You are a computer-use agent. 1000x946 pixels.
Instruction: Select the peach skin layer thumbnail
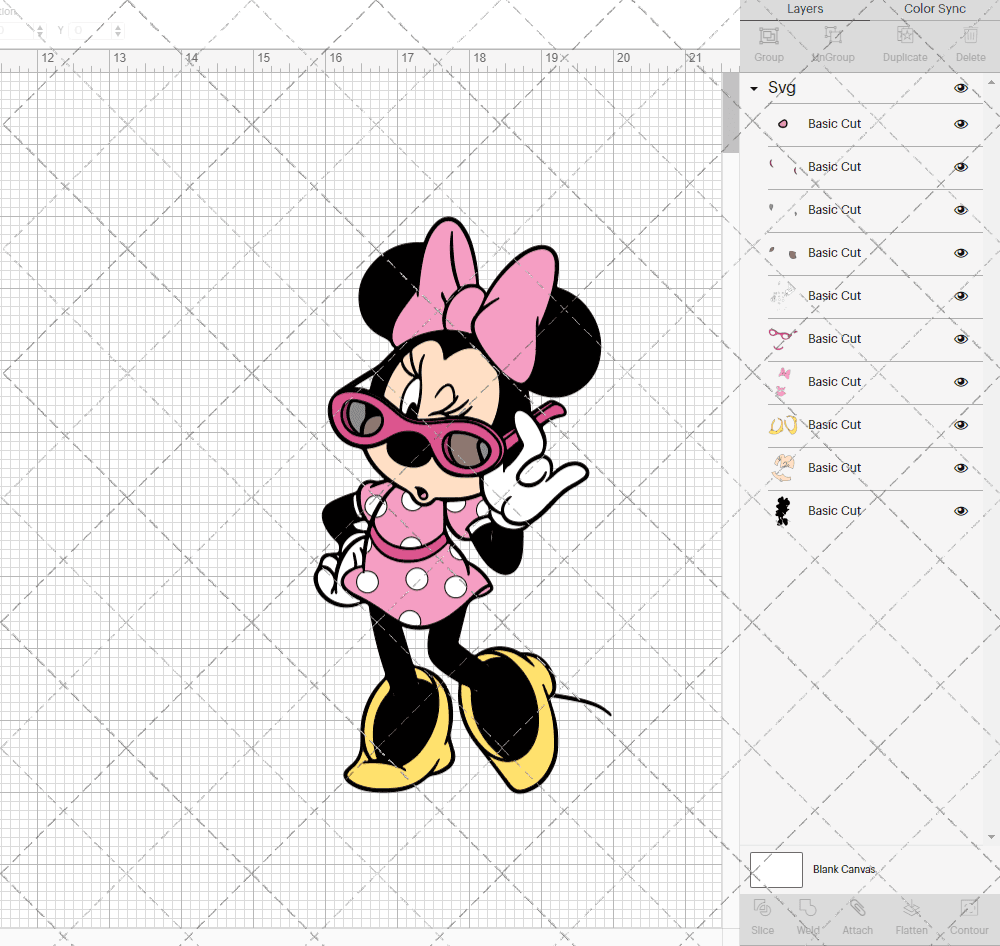click(783, 468)
